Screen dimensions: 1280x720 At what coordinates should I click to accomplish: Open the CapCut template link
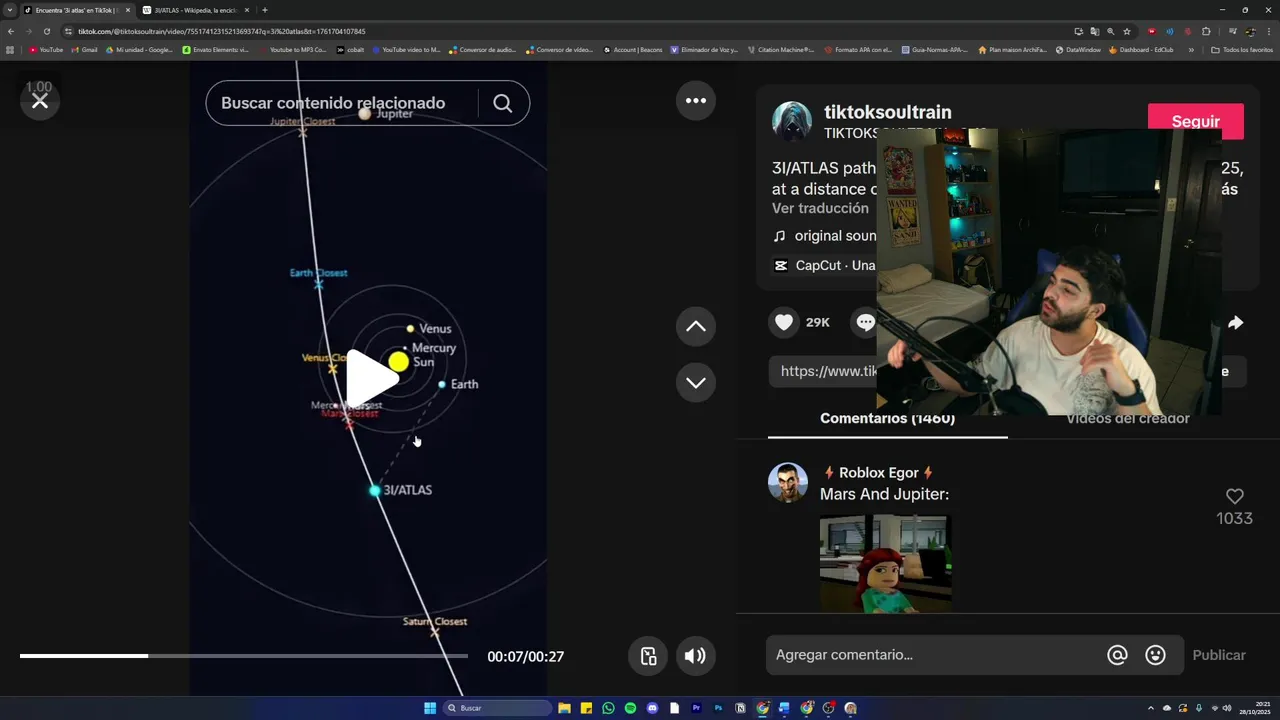(x=826, y=266)
